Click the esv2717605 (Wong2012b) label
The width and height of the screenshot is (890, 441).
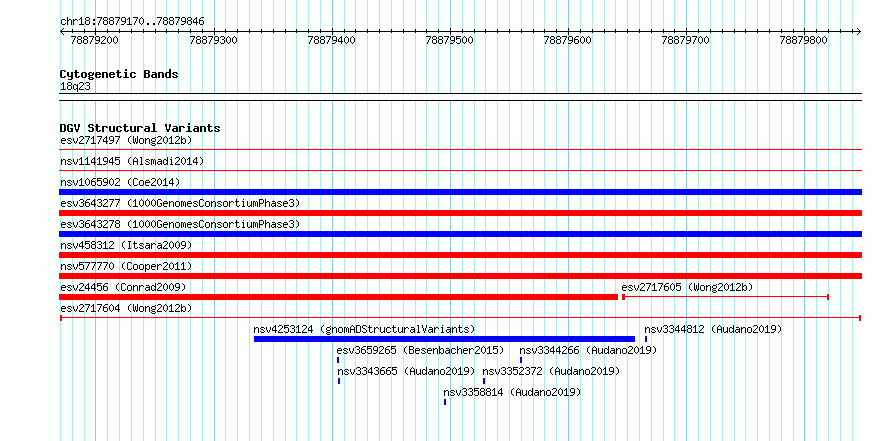point(687,287)
